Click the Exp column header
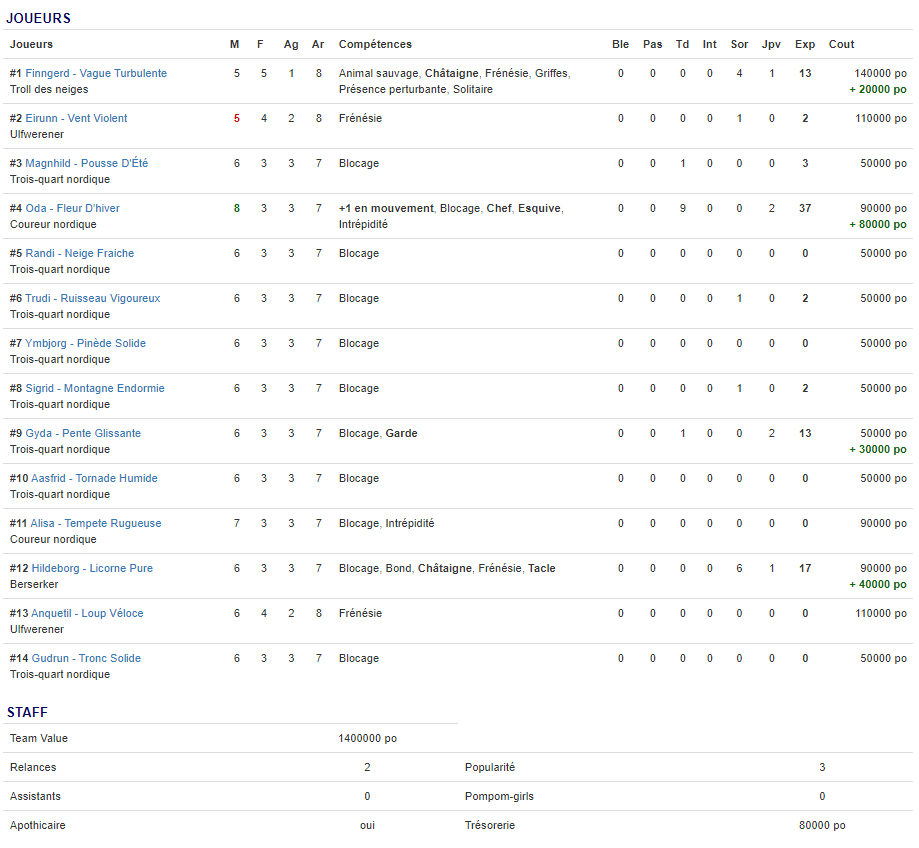Screen dimensions: 919x848 pos(804,44)
